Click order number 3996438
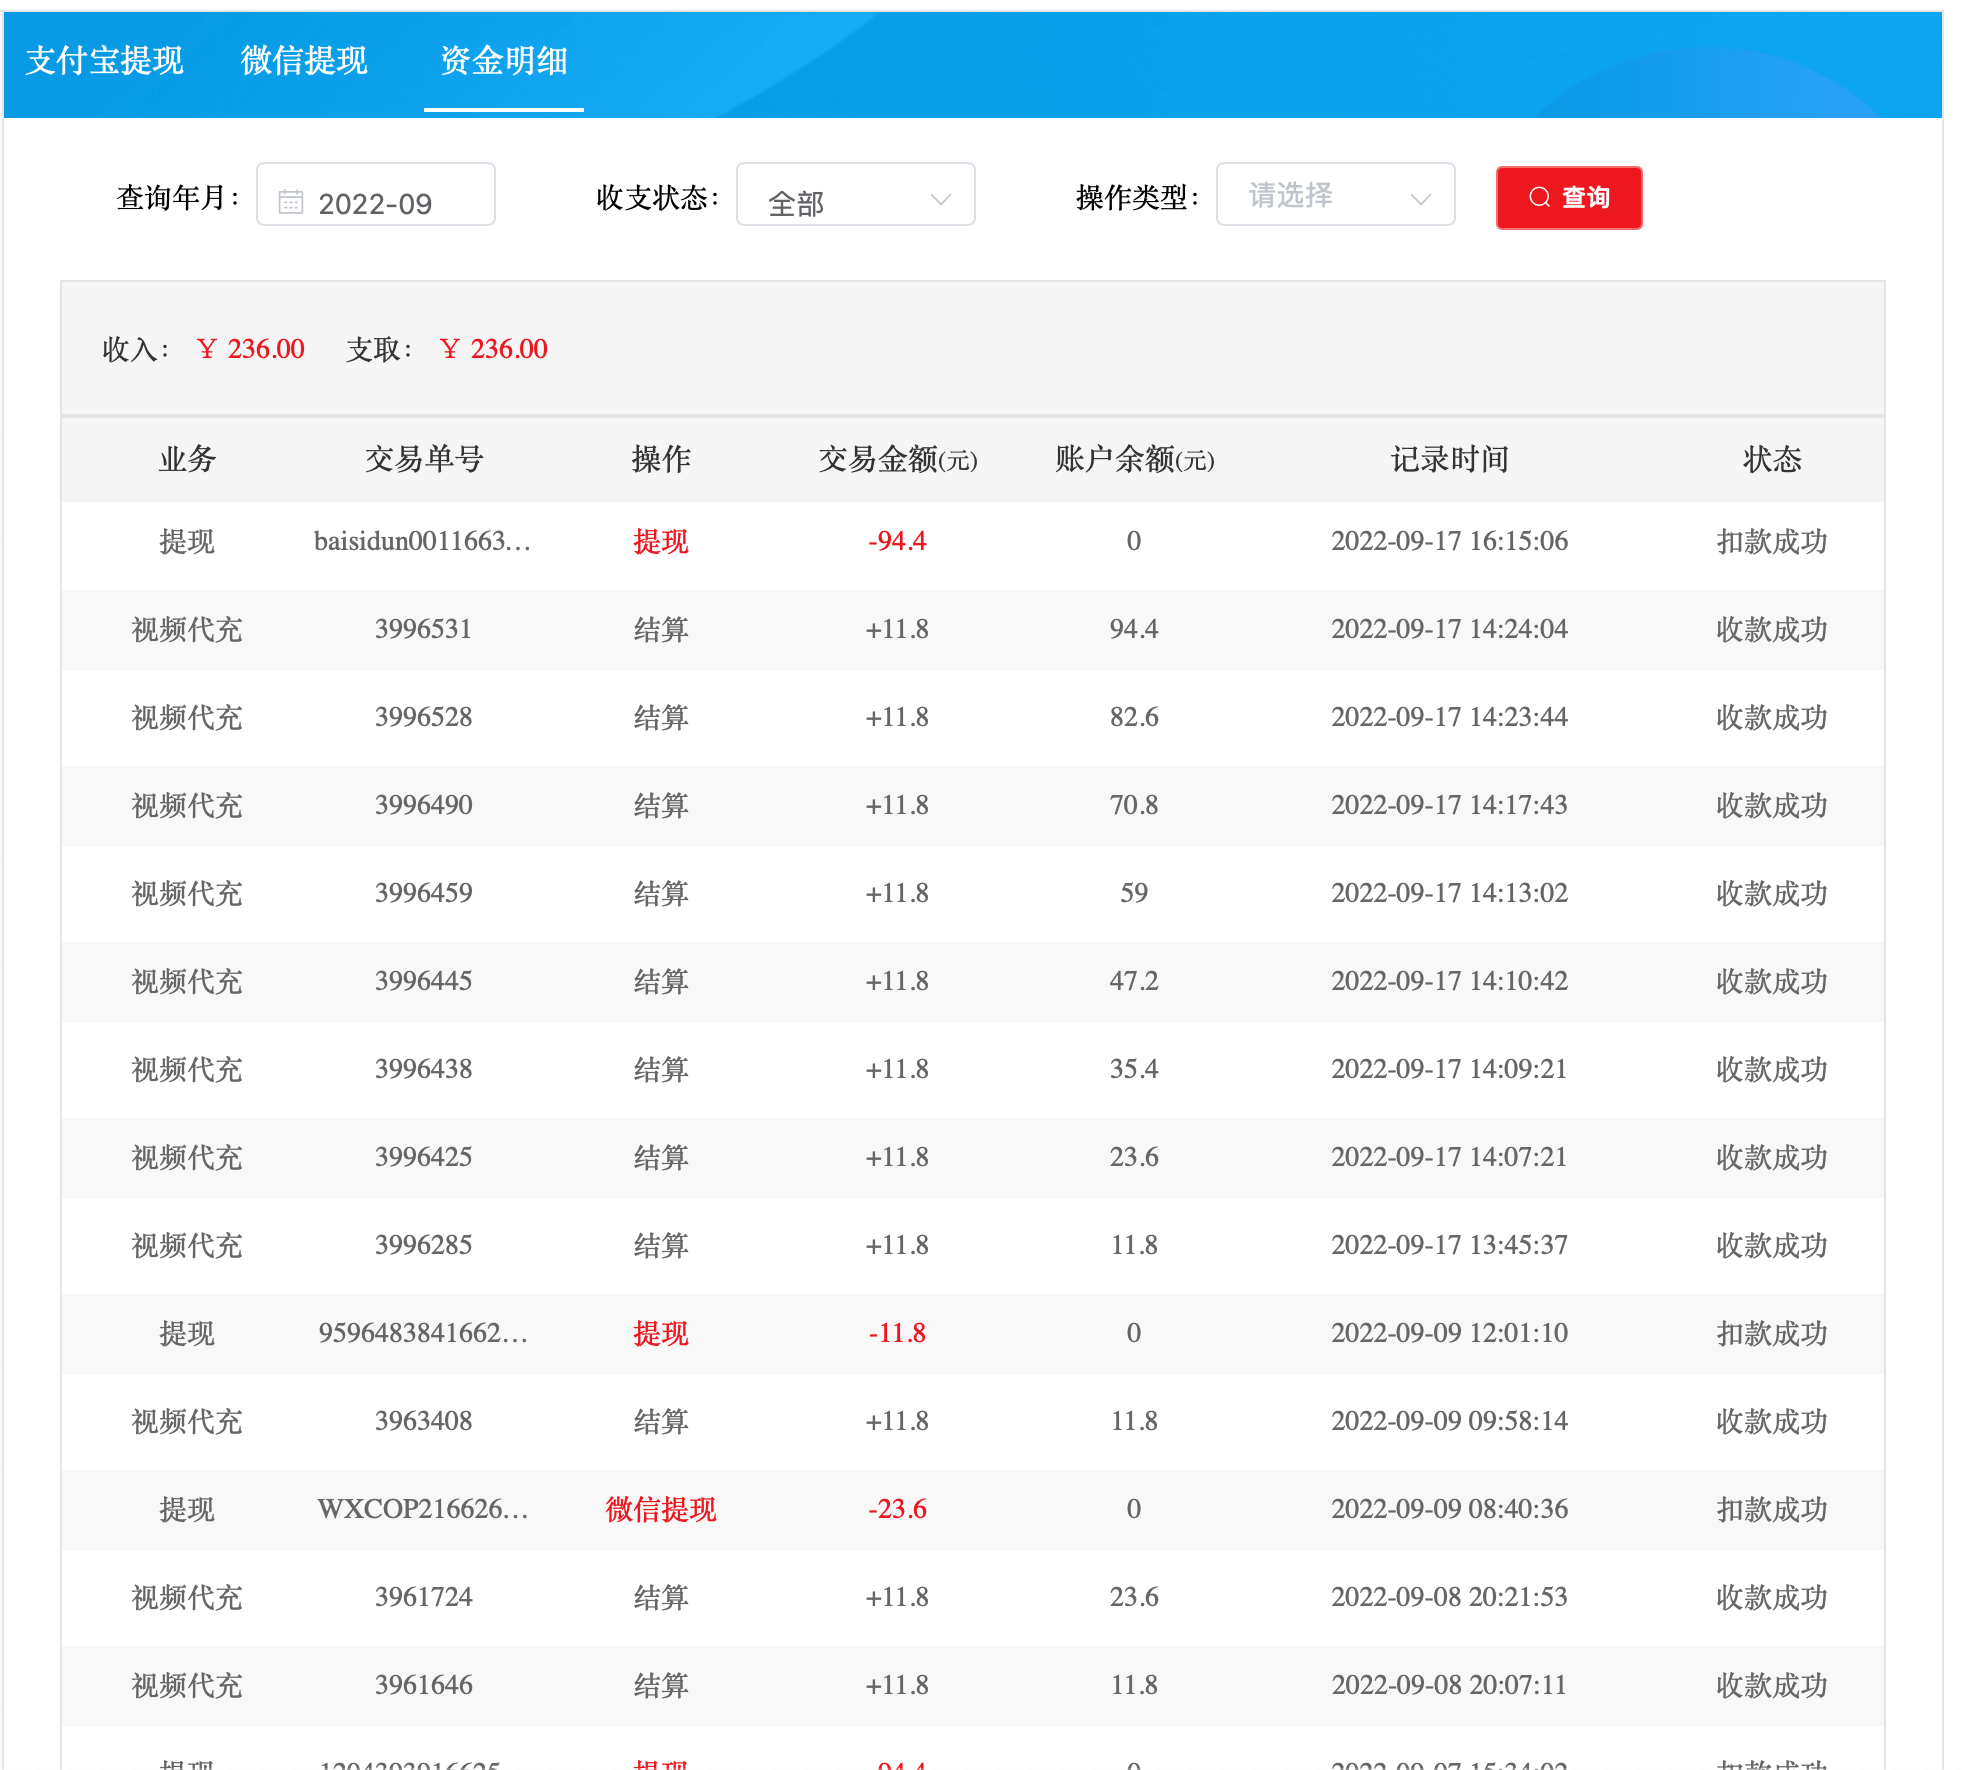 (x=423, y=1069)
